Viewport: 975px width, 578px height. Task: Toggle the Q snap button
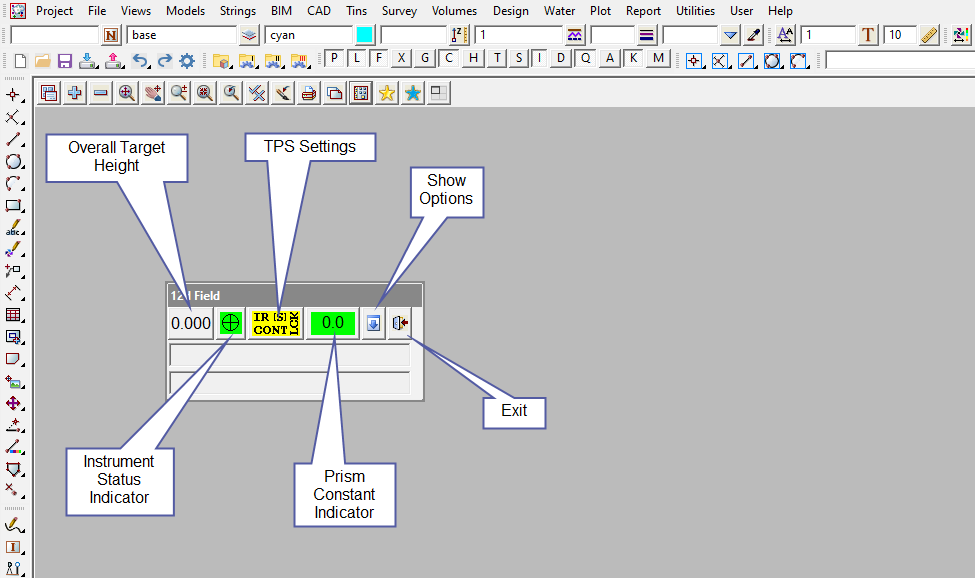point(586,59)
